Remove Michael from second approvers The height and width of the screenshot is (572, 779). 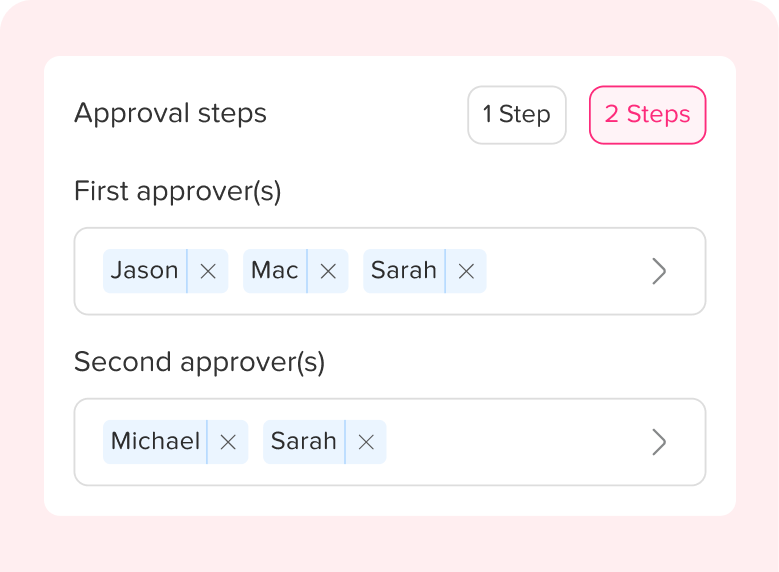pos(228,442)
